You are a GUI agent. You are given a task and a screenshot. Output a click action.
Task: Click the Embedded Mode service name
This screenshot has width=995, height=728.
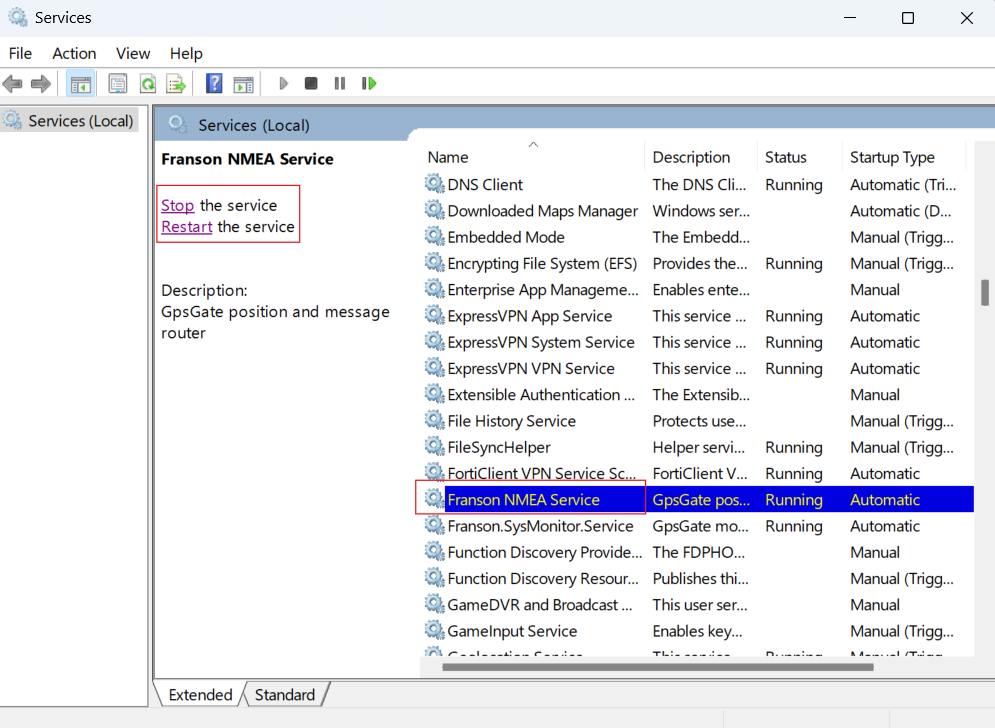506,237
